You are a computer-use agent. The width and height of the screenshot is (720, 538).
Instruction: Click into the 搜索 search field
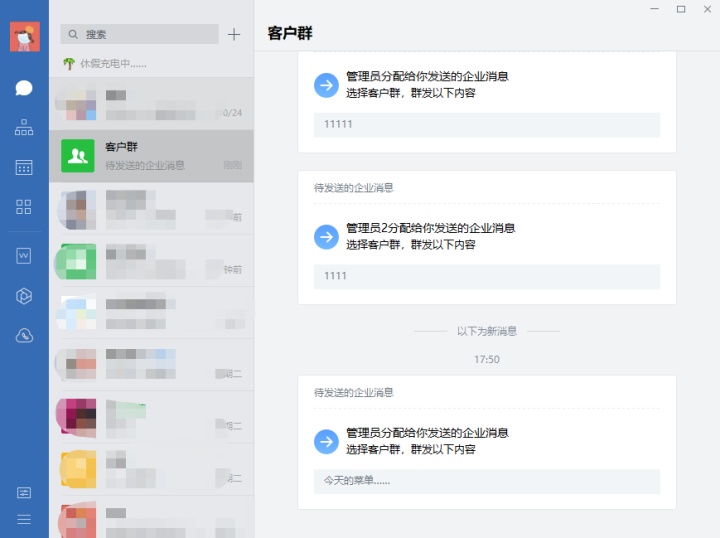click(x=140, y=34)
